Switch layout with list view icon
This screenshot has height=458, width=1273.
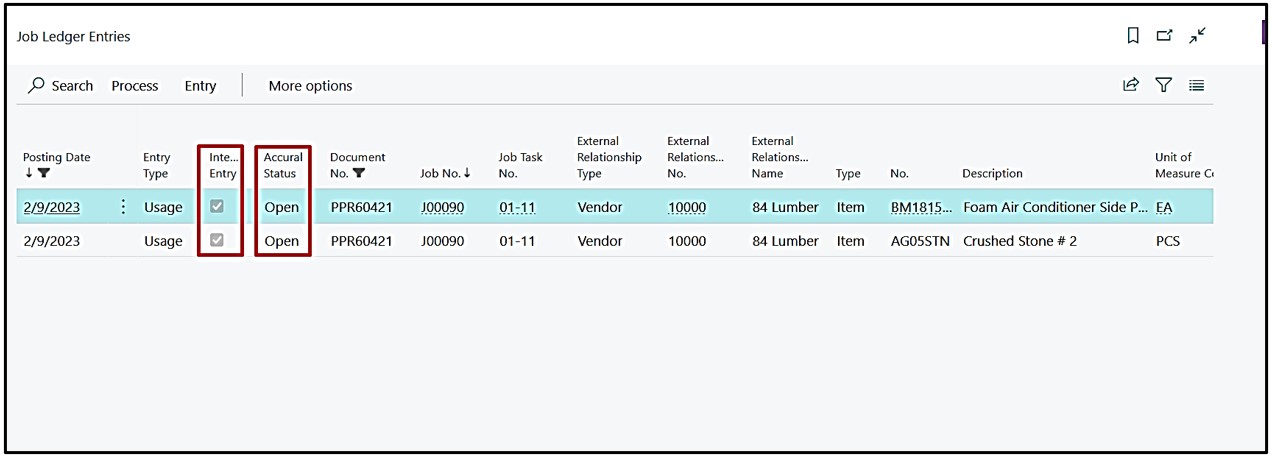(x=1196, y=86)
